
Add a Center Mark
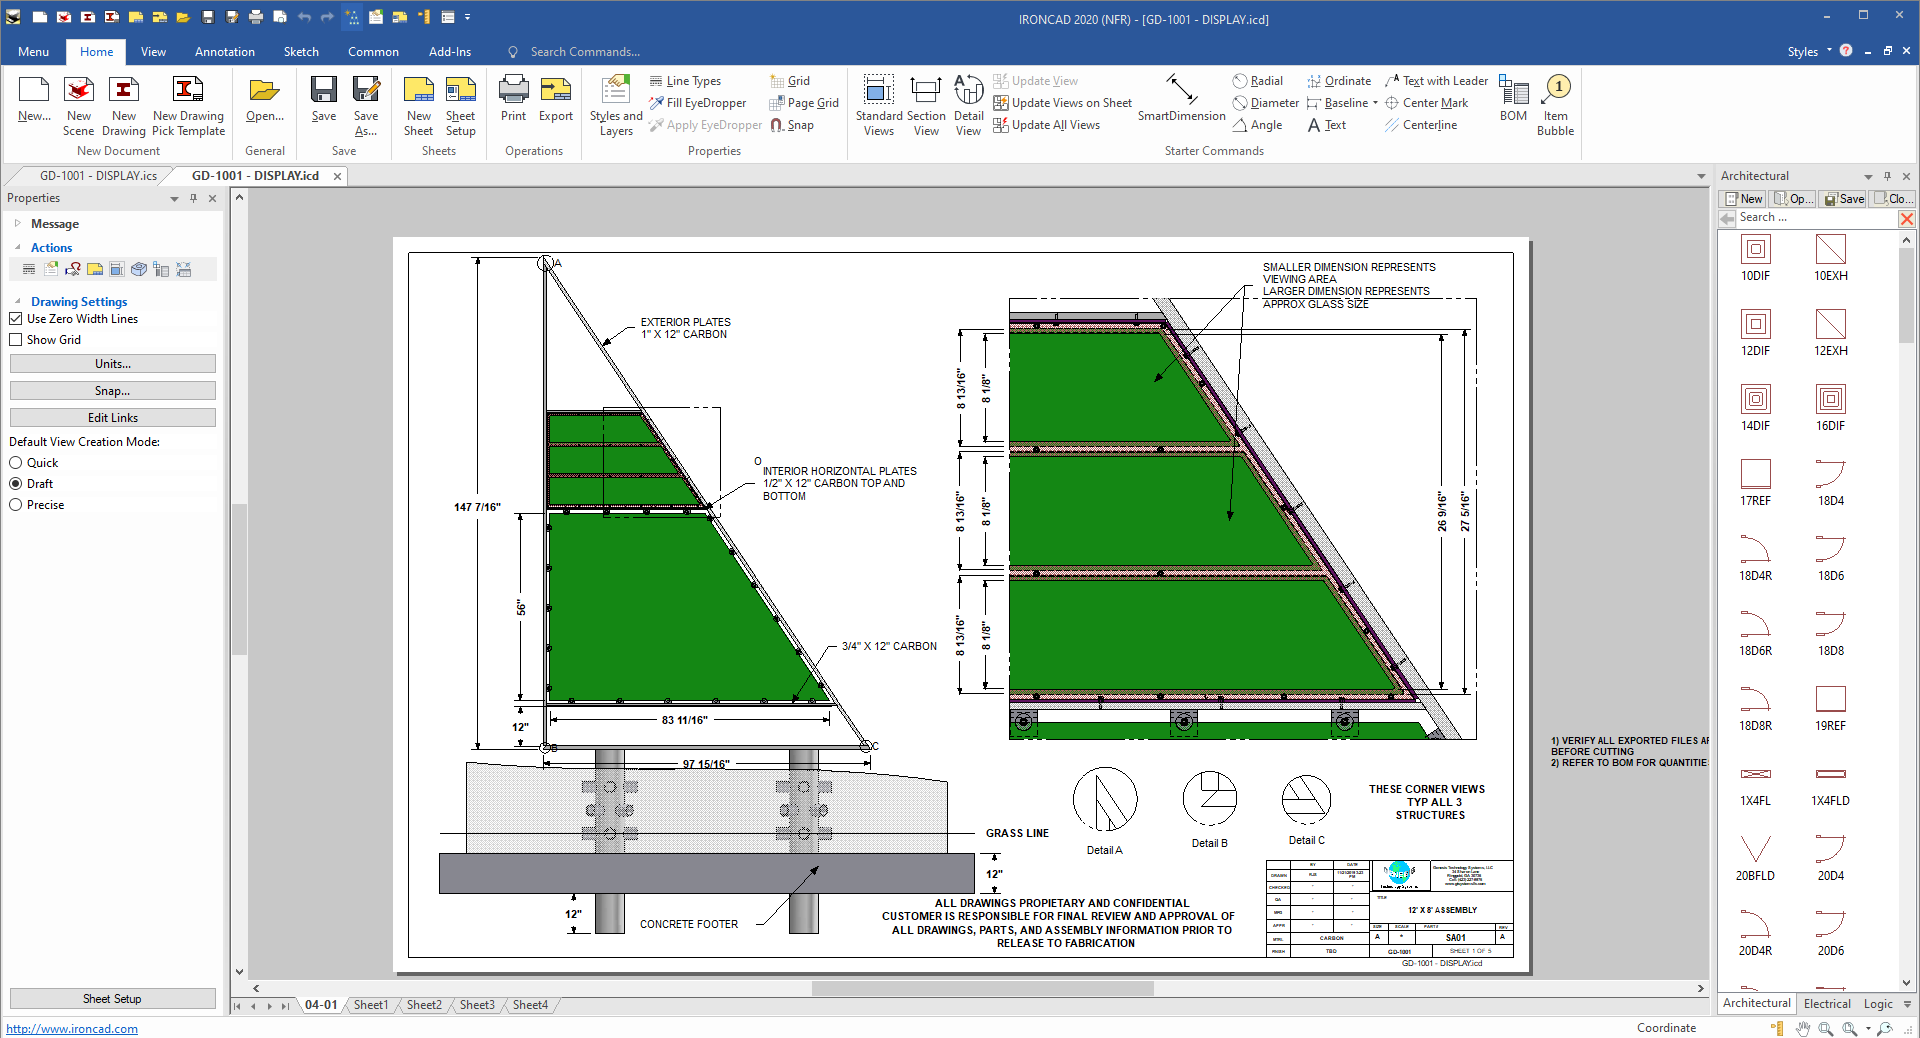point(1427,103)
